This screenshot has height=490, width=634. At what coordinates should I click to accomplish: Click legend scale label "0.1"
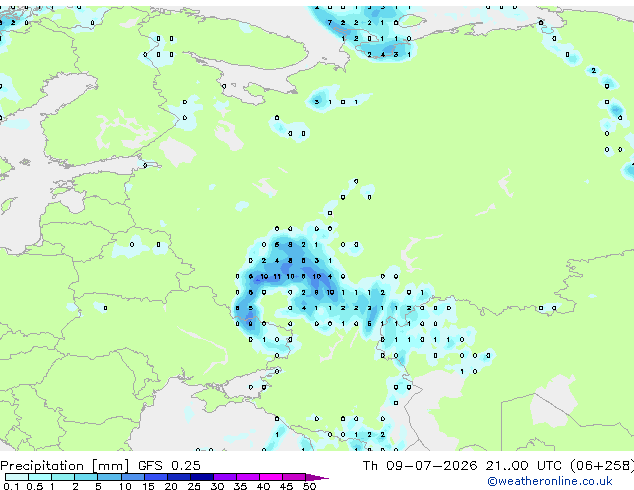(11, 486)
